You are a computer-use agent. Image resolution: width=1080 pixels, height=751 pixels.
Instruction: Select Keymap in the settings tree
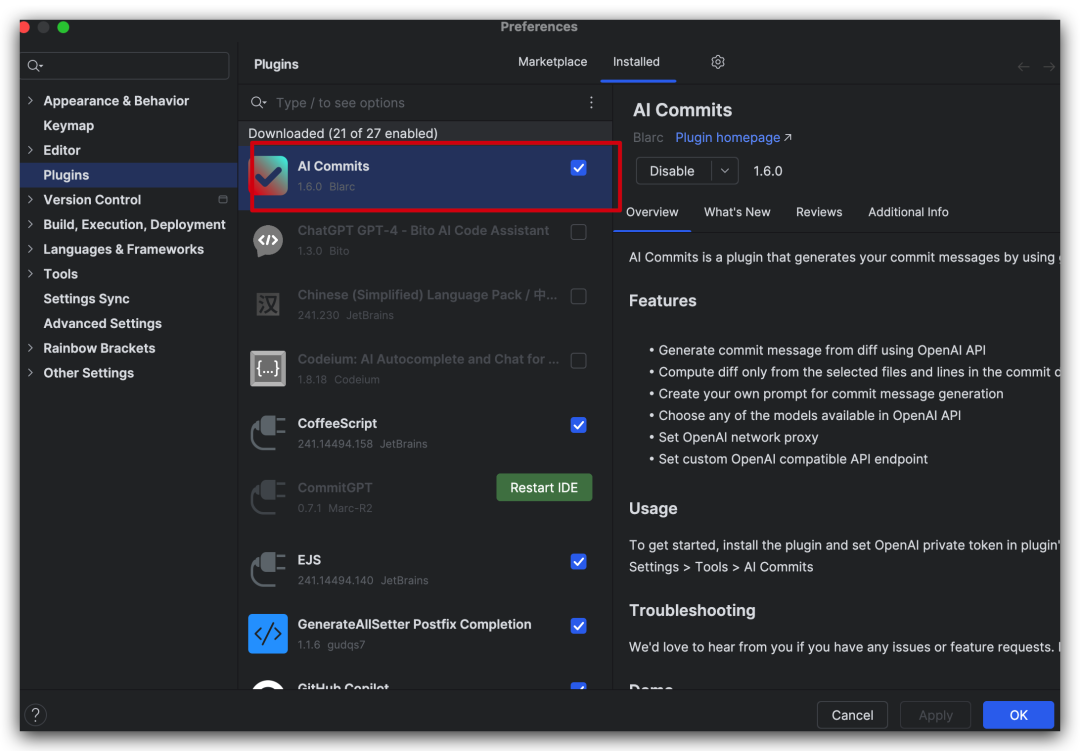click(x=68, y=125)
